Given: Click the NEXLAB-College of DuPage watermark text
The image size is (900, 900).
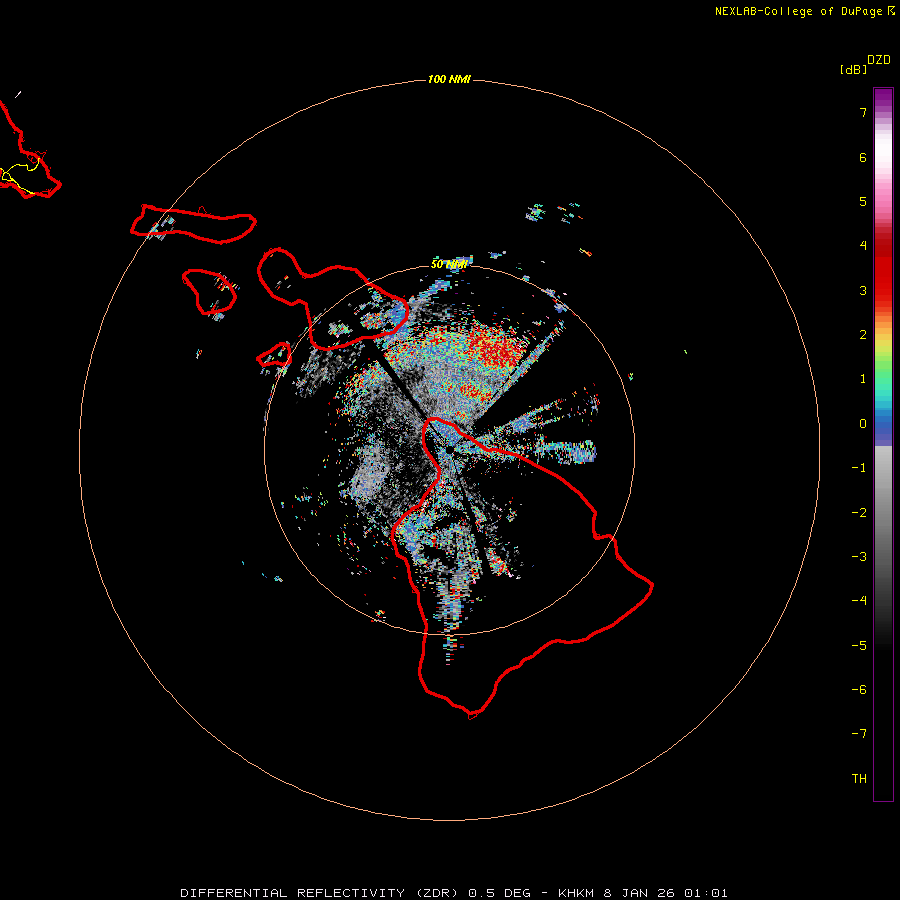Looking at the screenshot, I should (x=804, y=11).
